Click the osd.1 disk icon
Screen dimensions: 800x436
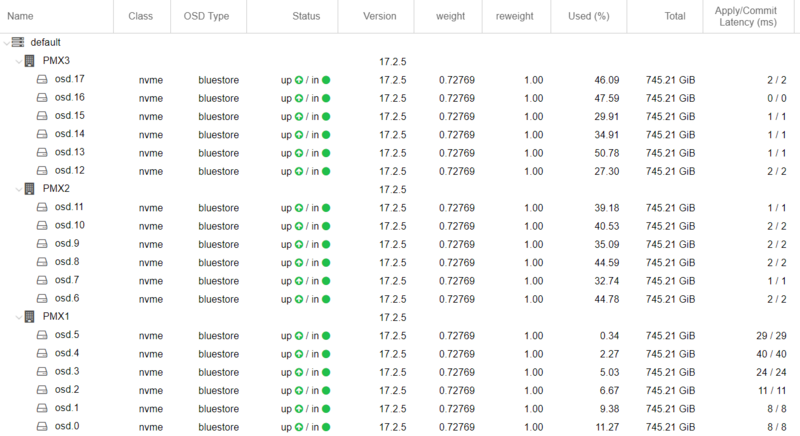42,408
